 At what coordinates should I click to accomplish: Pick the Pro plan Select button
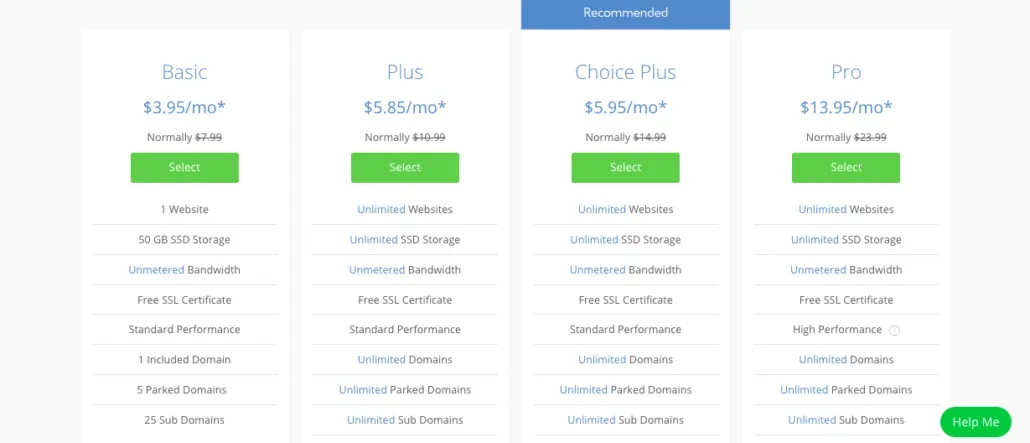(846, 167)
